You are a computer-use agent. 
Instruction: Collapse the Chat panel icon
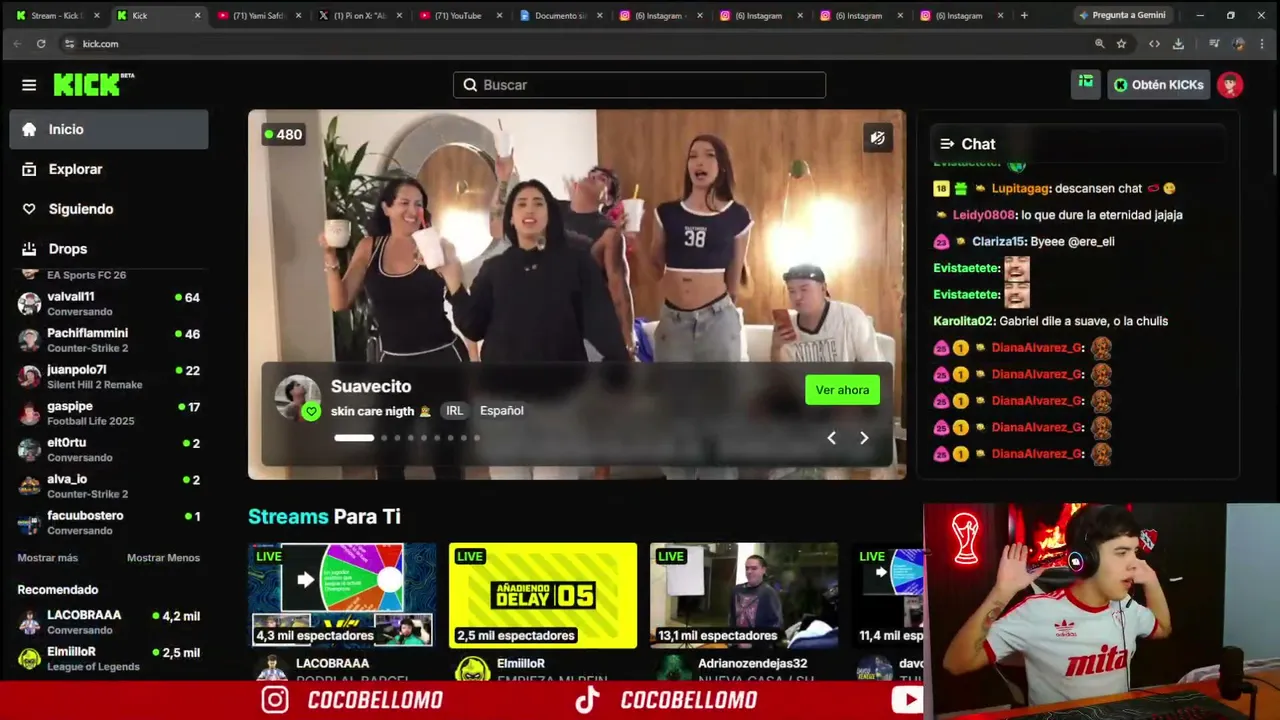[947, 144]
